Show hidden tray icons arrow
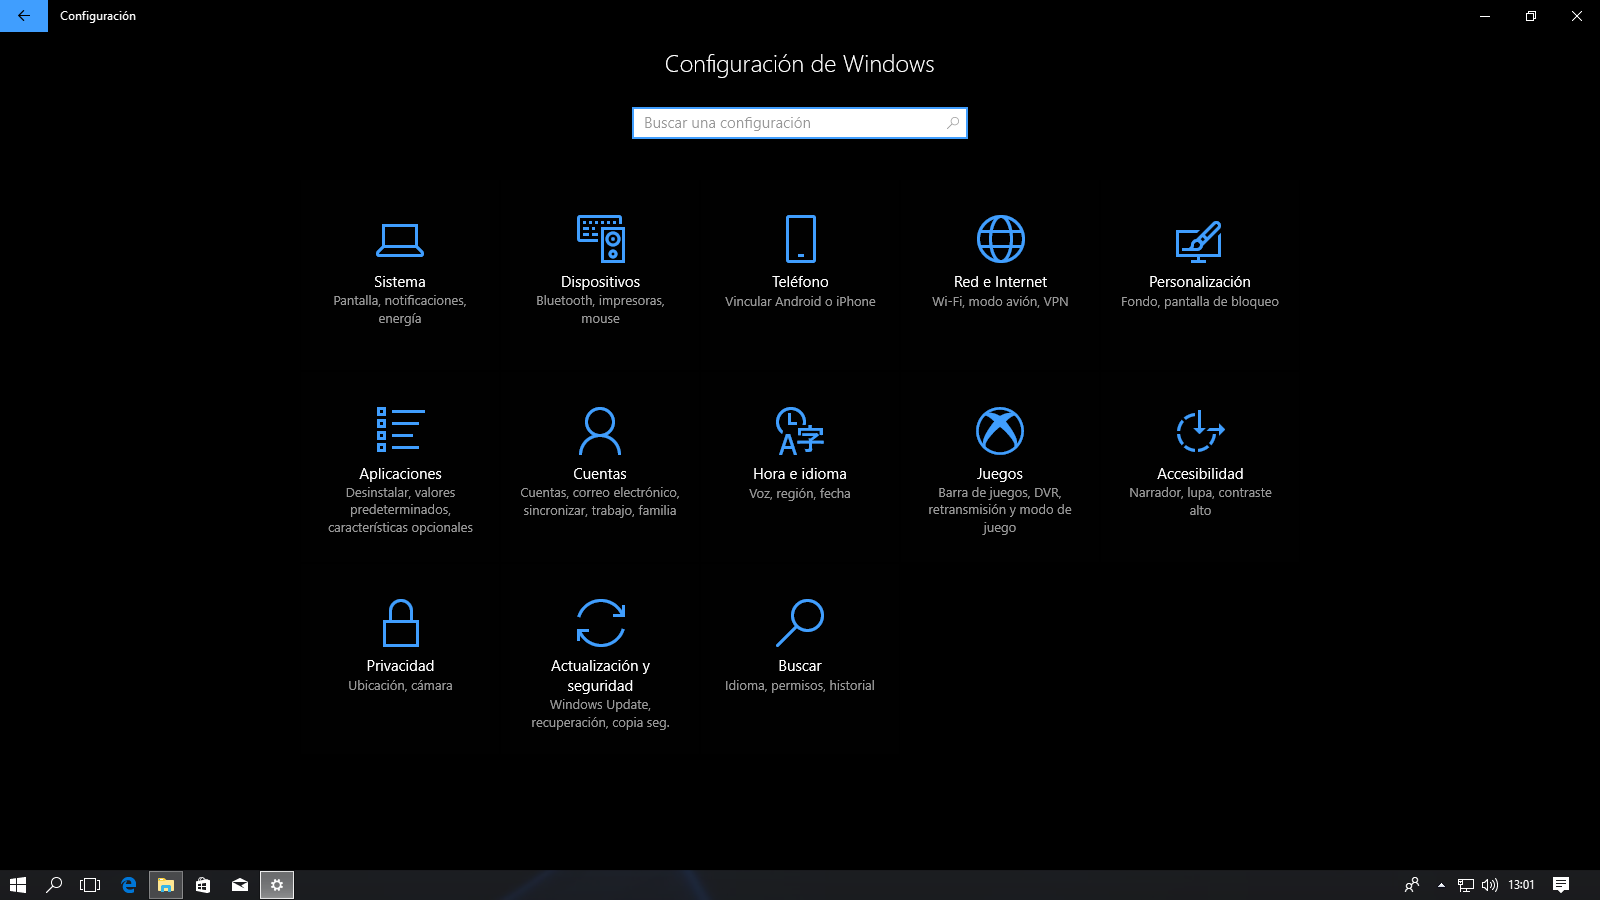This screenshot has height=900, width=1600. (1441, 885)
